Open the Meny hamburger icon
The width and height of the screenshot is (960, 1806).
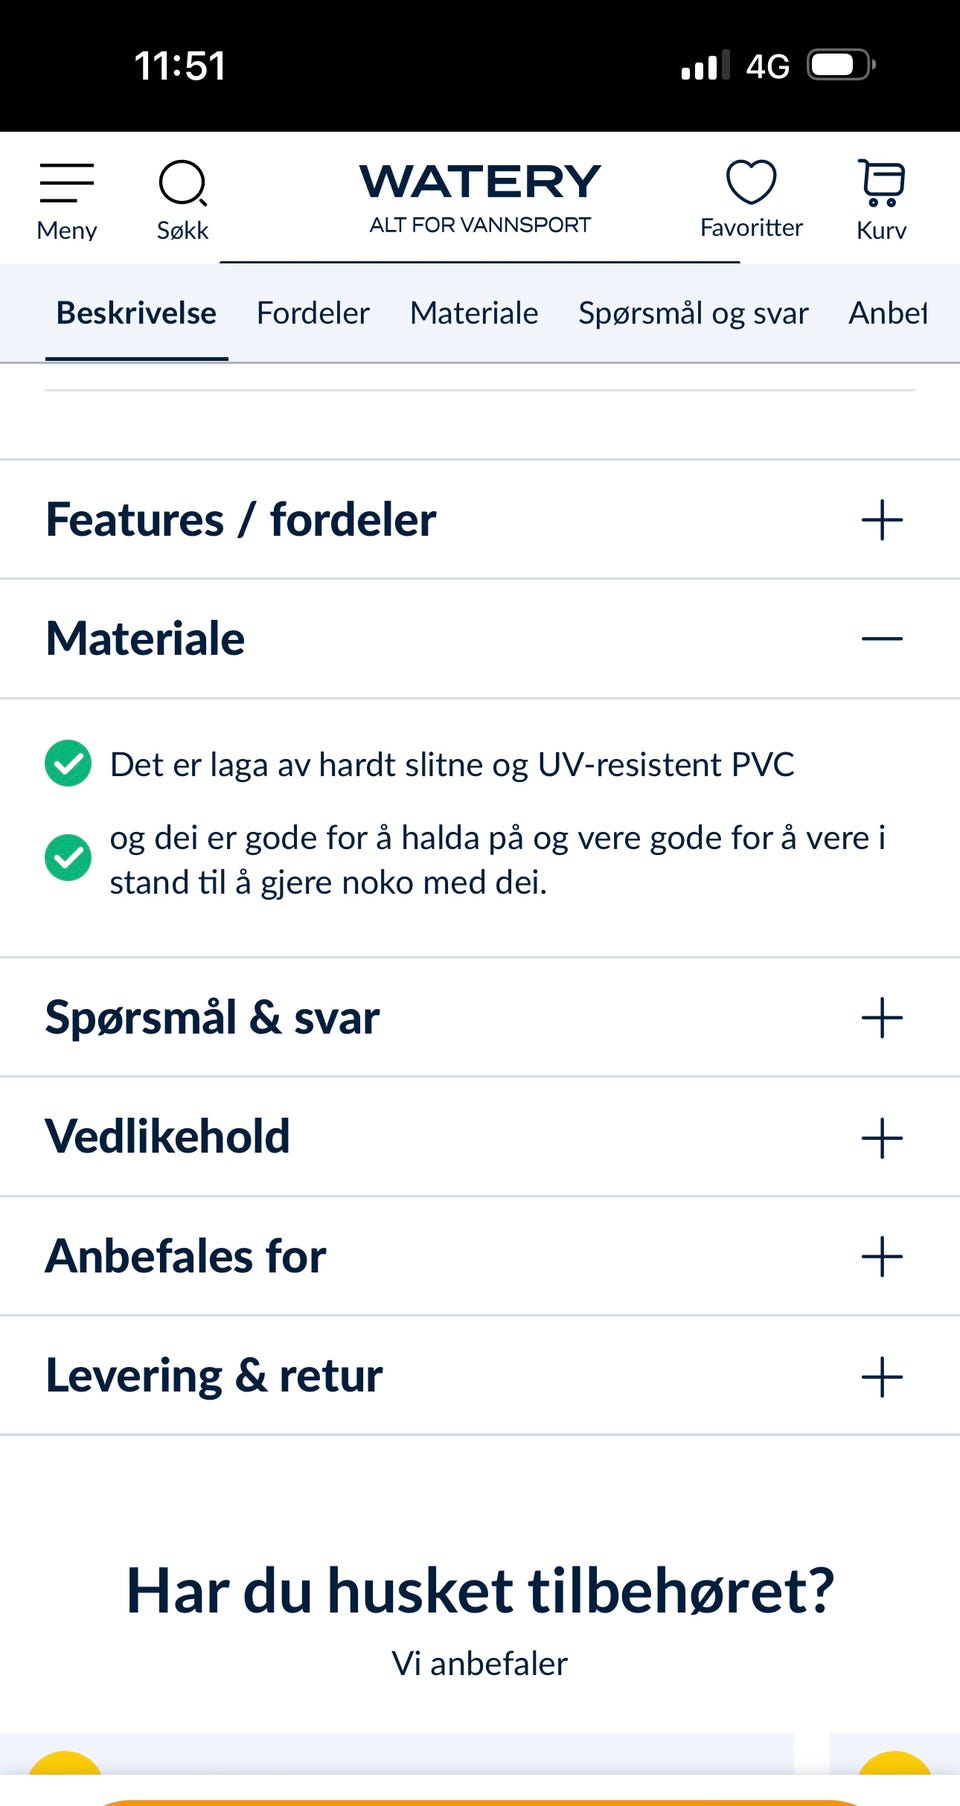(67, 184)
